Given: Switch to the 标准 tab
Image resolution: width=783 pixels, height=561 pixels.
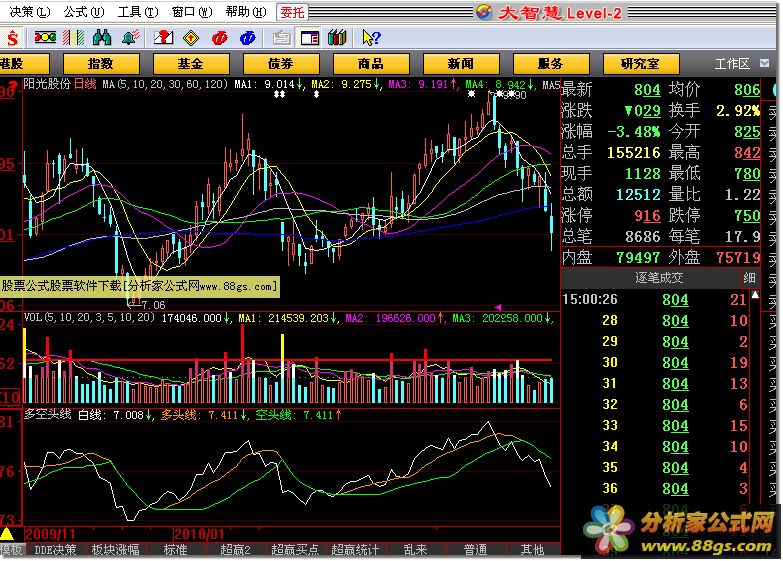Looking at the screenshot, I should (x=175, y=550).
